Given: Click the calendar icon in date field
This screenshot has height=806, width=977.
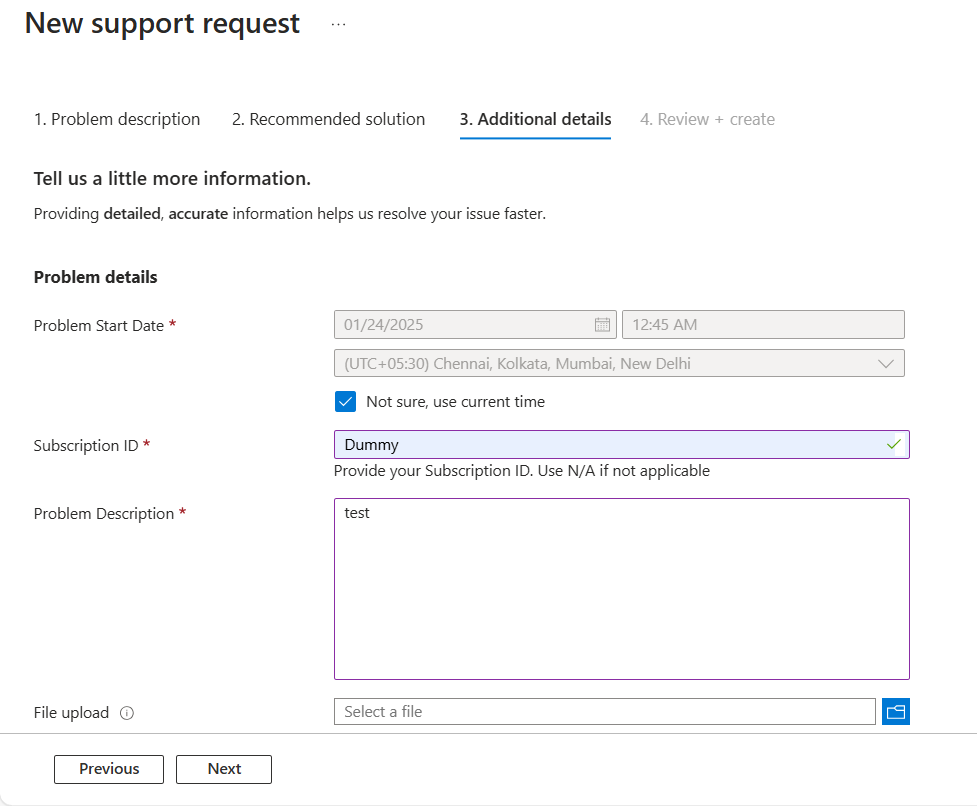Looking at the screenshot, I should click(602, 324).
